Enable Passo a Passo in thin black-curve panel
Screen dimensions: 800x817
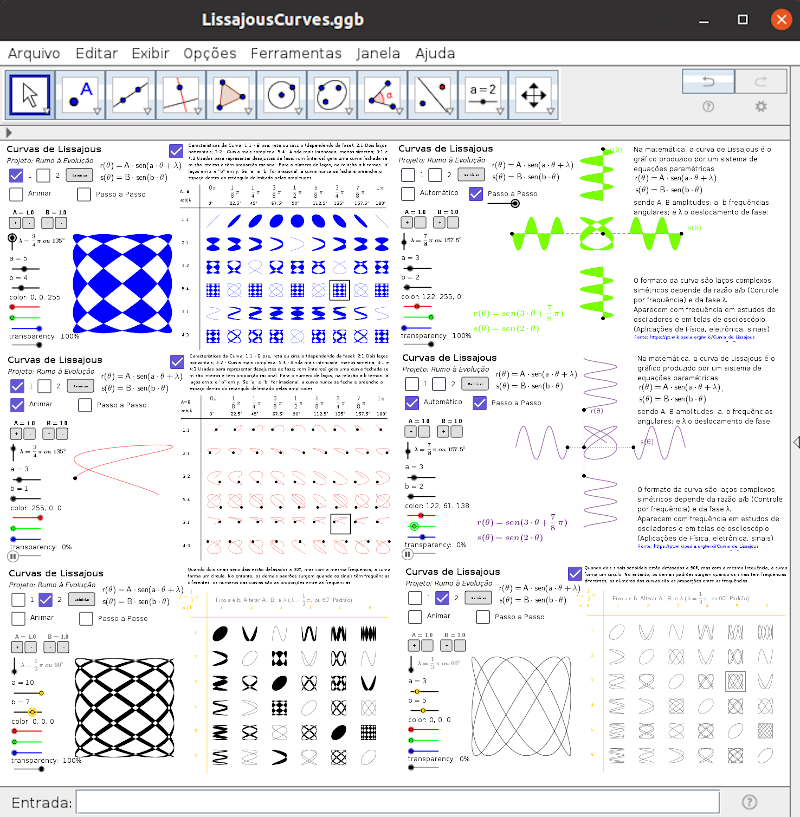point(483,616)
